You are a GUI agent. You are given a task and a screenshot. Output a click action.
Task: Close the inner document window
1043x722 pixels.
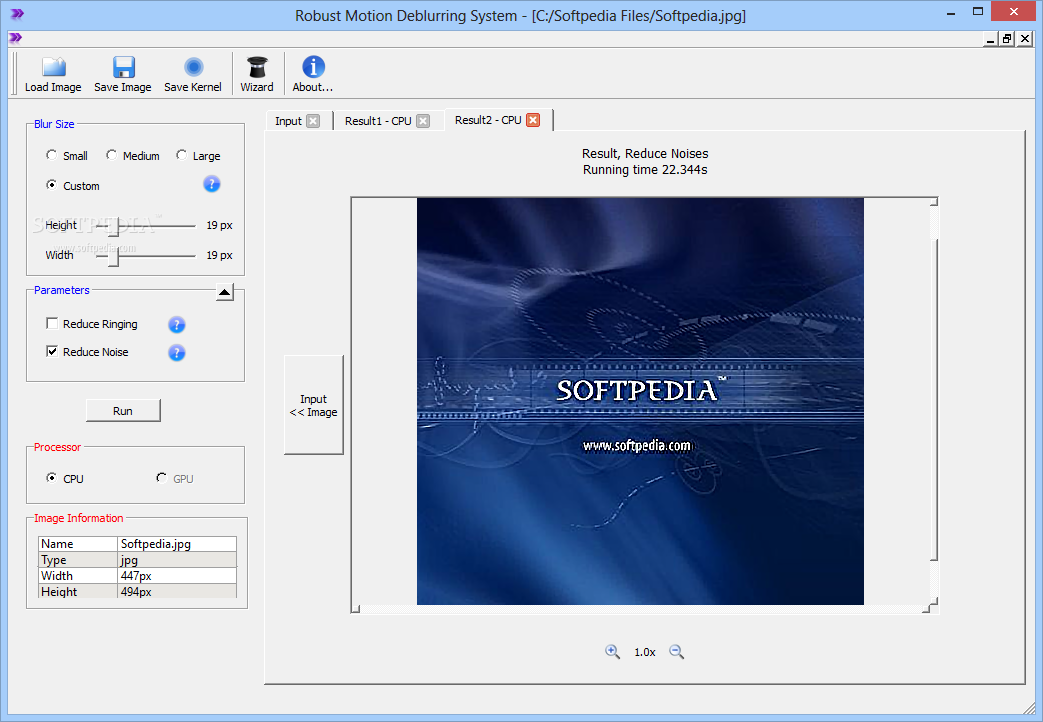pos(1025,39)
